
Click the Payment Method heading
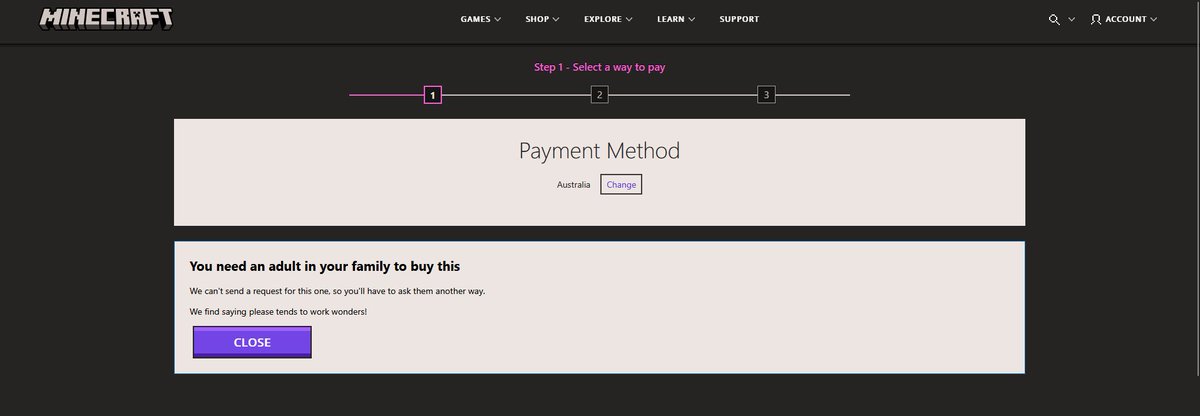pyautogui.click(x=599, y=151)
